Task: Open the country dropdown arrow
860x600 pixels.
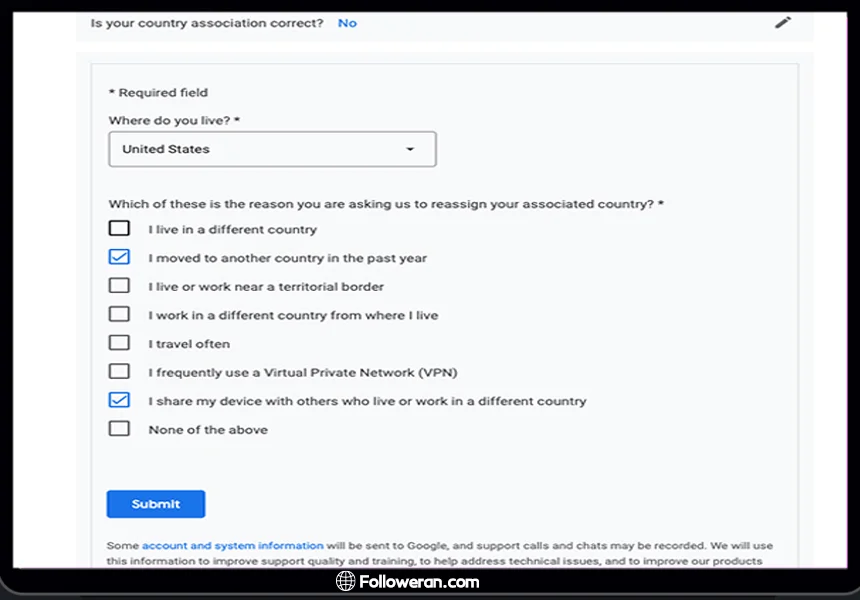Action: [410, 150]
